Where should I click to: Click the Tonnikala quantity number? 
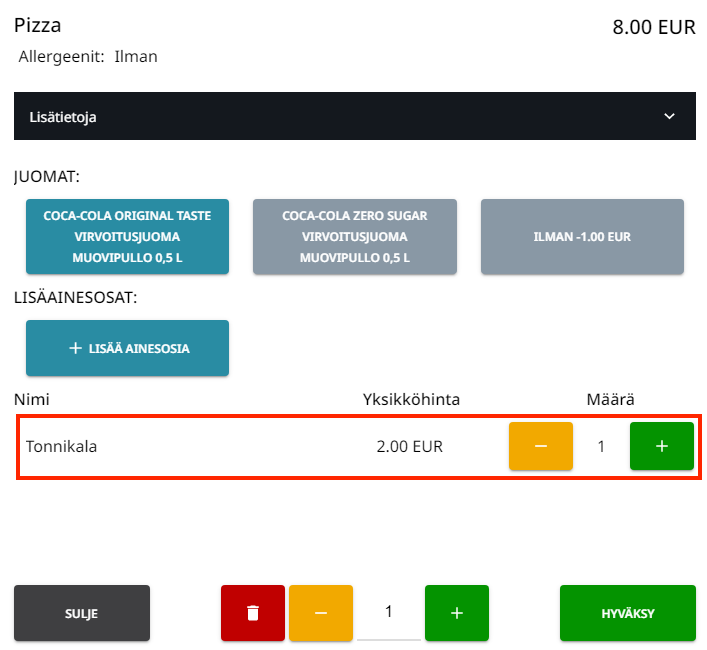(x=601, y=447)
